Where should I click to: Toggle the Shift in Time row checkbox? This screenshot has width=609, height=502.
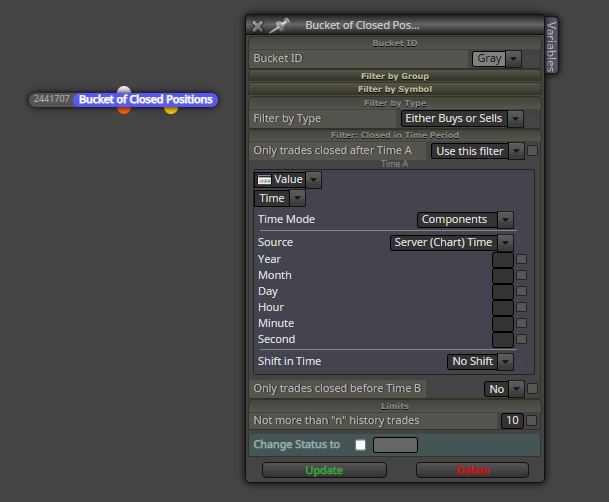pyautogui.click(x=522, y=361)
